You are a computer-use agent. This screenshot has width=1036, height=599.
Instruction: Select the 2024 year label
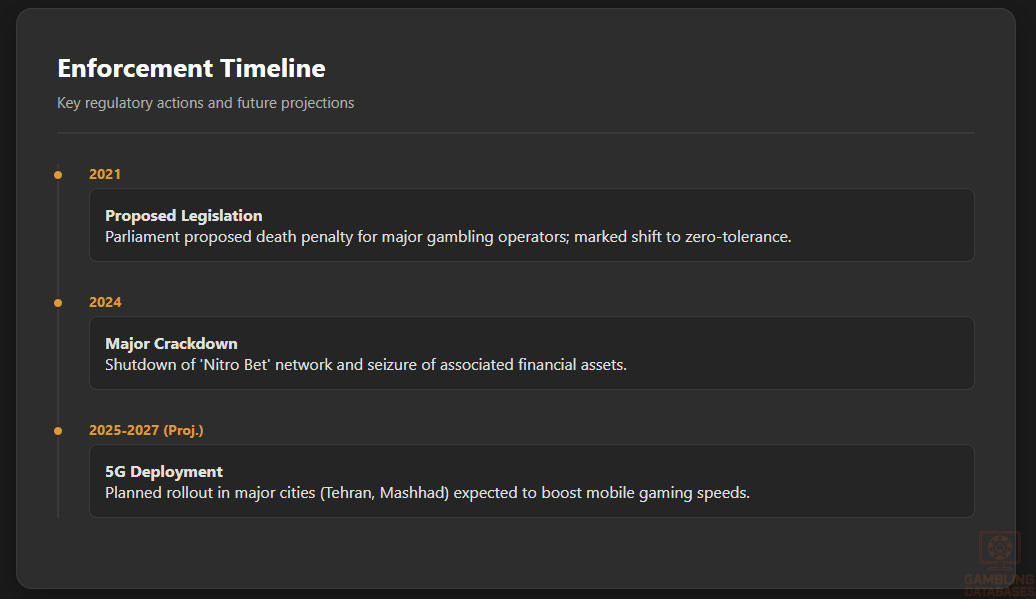point(105,302)
